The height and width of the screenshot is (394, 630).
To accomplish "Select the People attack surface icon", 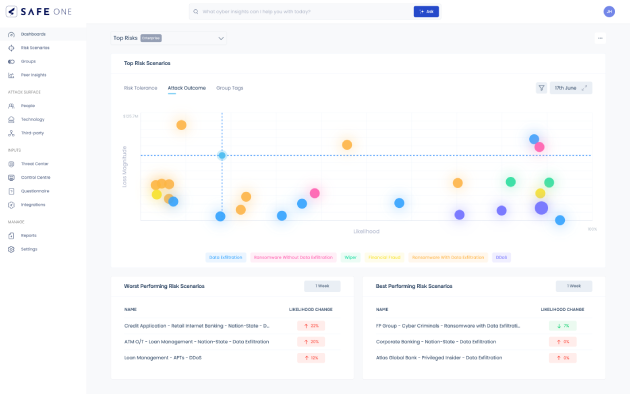I will point(11,106).
